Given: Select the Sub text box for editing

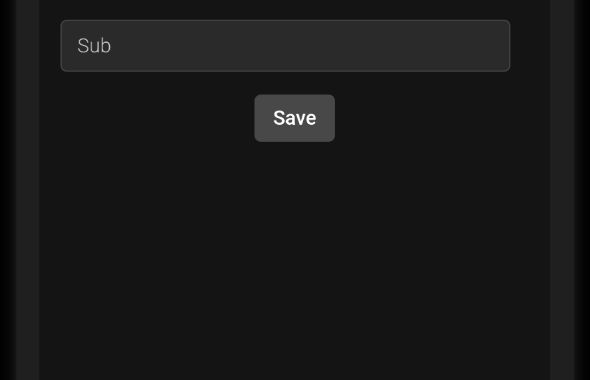Looking at the screenshot, I should tap(285, 46).
